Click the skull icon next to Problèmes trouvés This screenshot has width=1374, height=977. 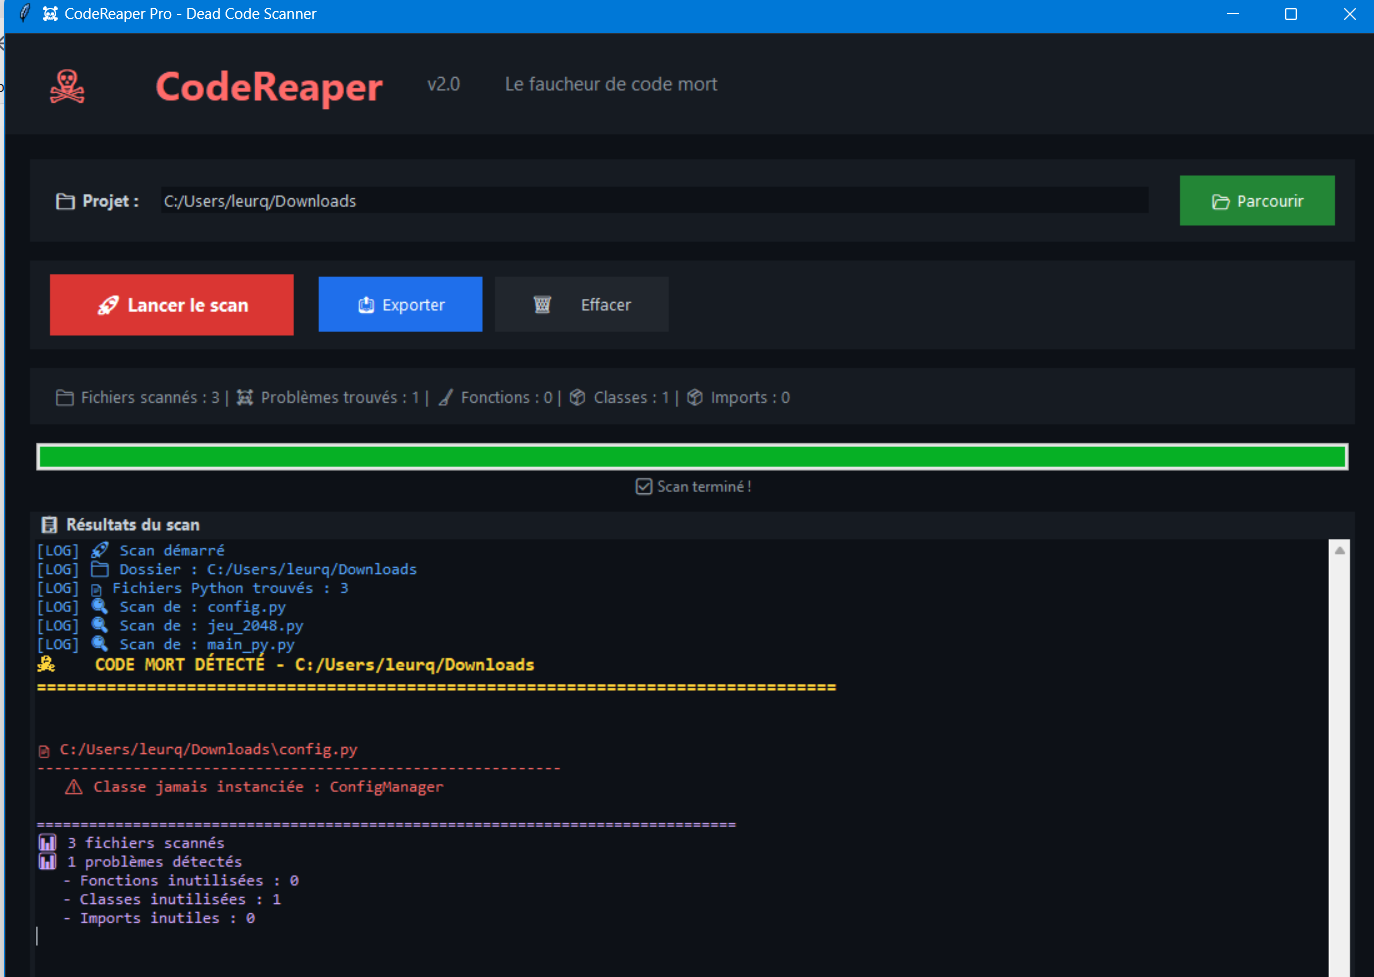click(245, 398)
